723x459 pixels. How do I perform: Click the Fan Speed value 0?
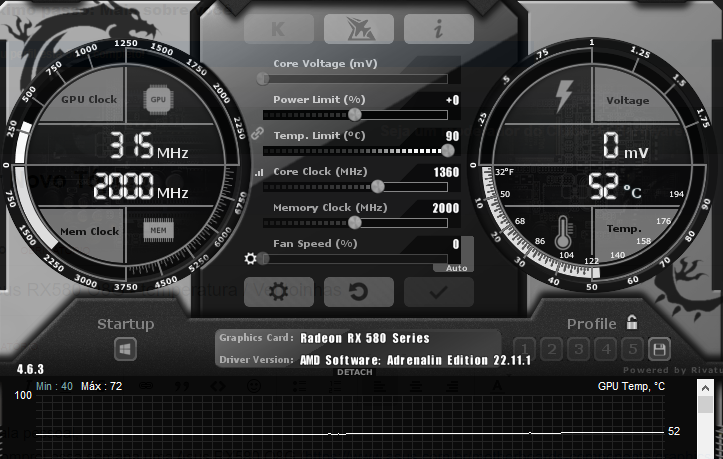[456, 244]
